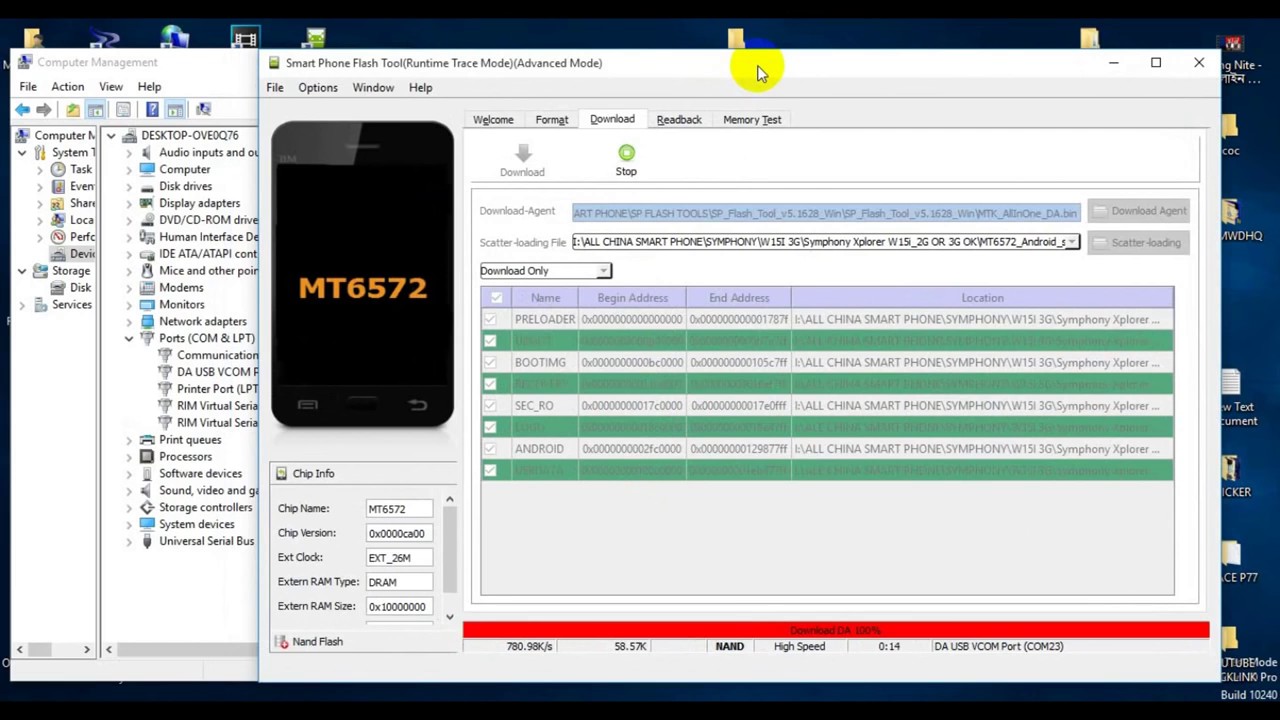Viewport: 1280px width, 720px height.
Task: Click the red download progress bar
Action: pos(836,630)
